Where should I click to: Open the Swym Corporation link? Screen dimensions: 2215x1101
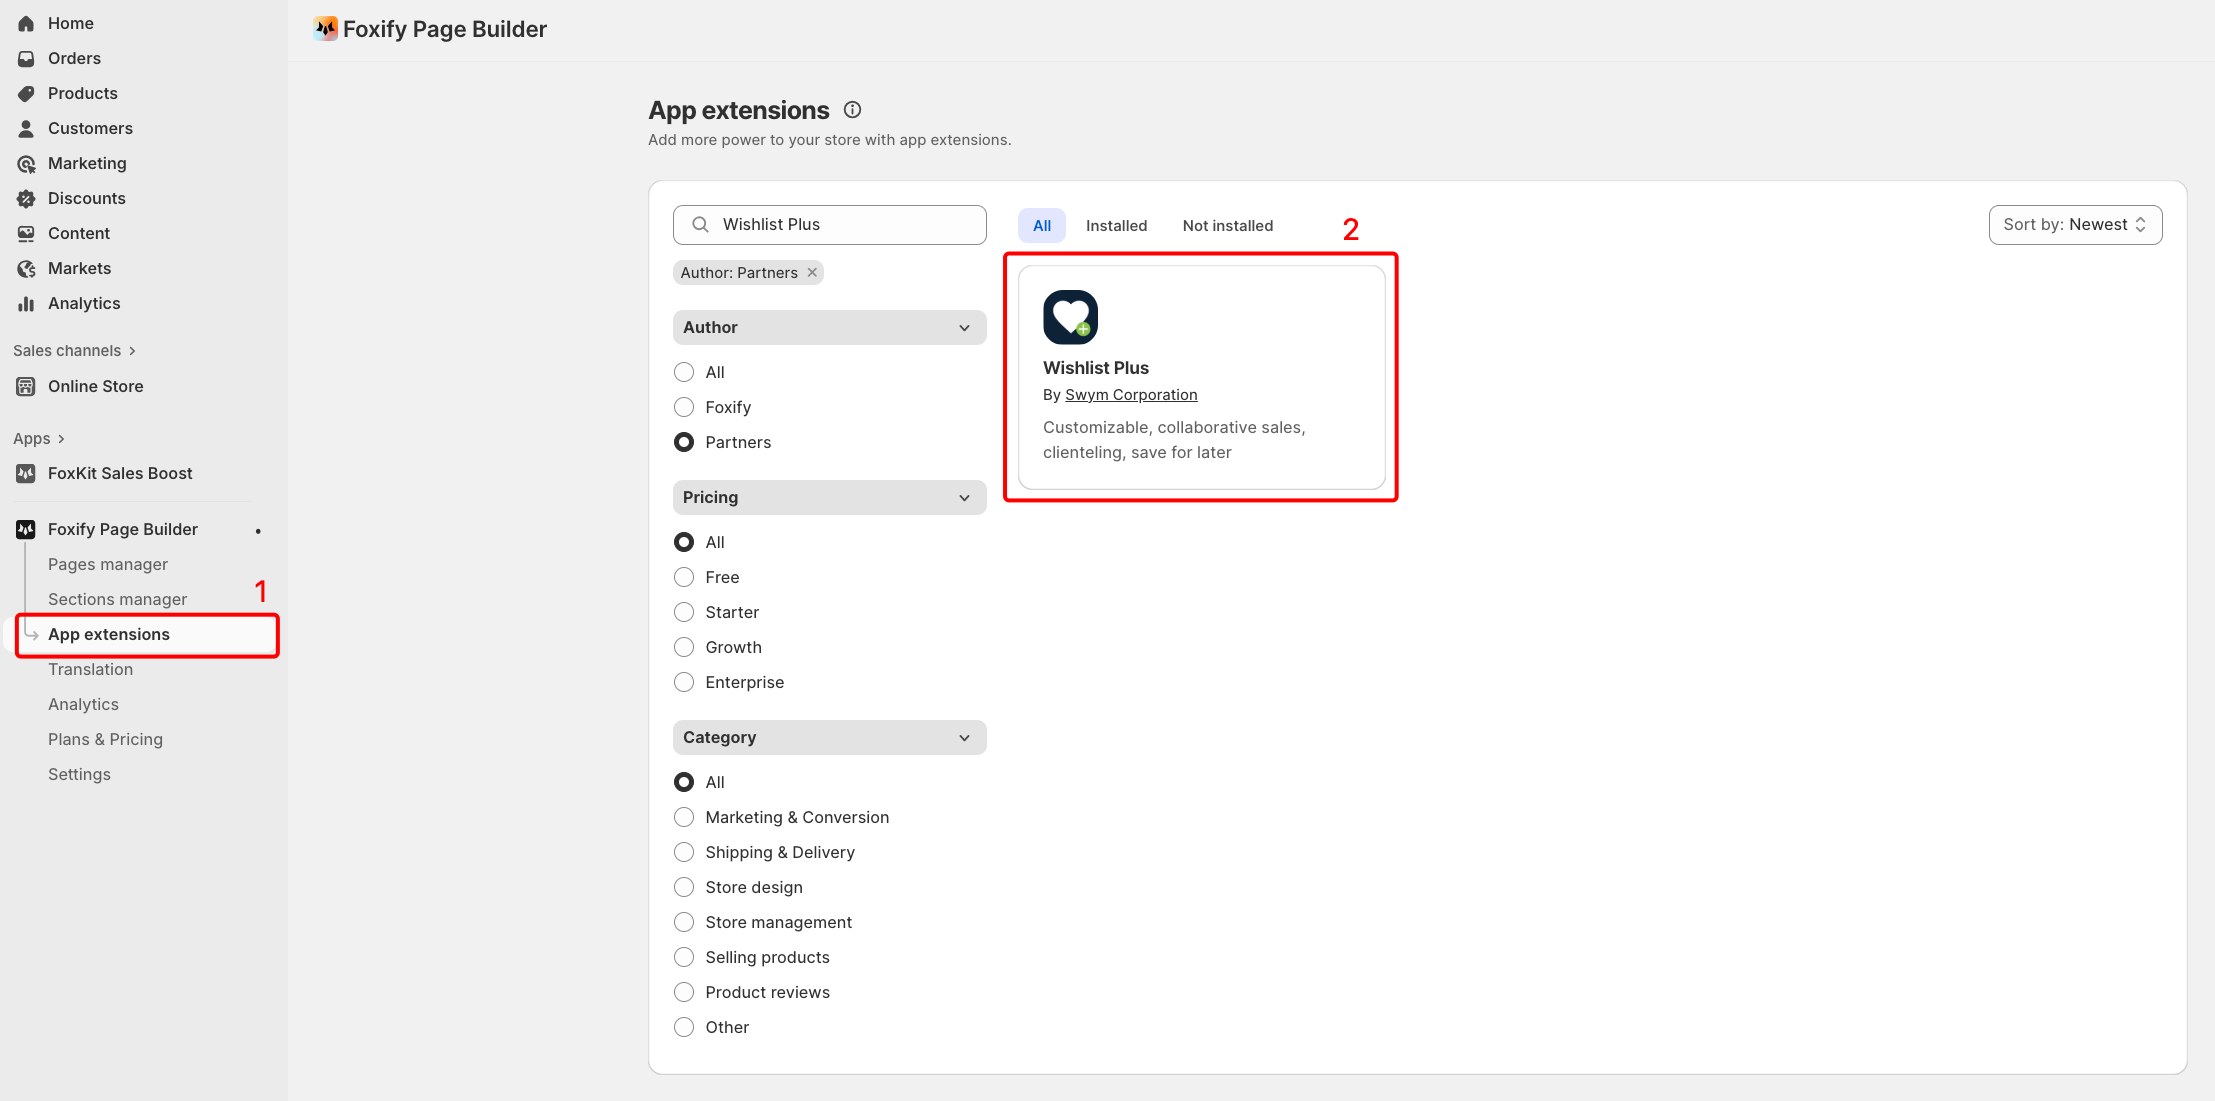[x=1131, y=395]
